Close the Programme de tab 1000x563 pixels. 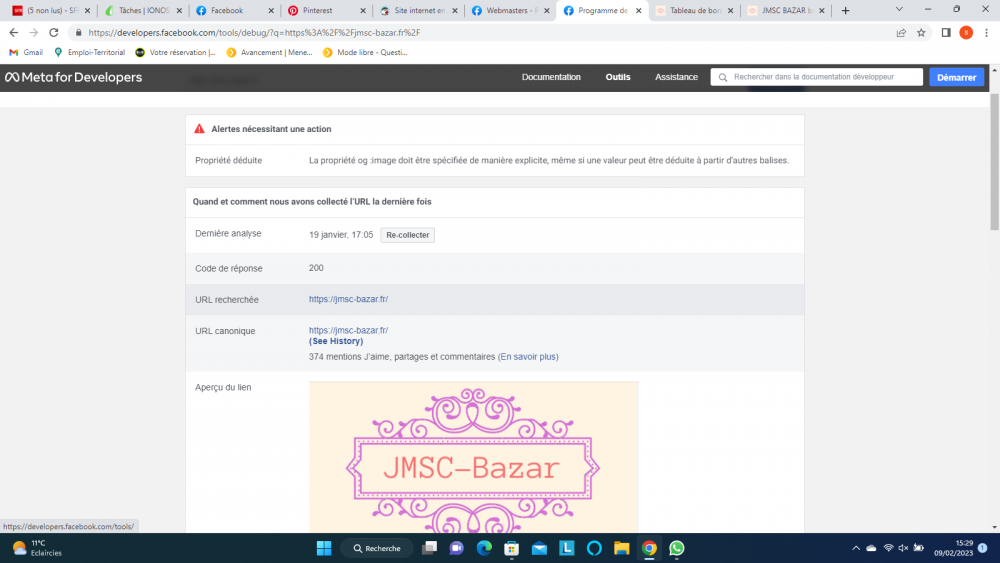coord(638,11)
